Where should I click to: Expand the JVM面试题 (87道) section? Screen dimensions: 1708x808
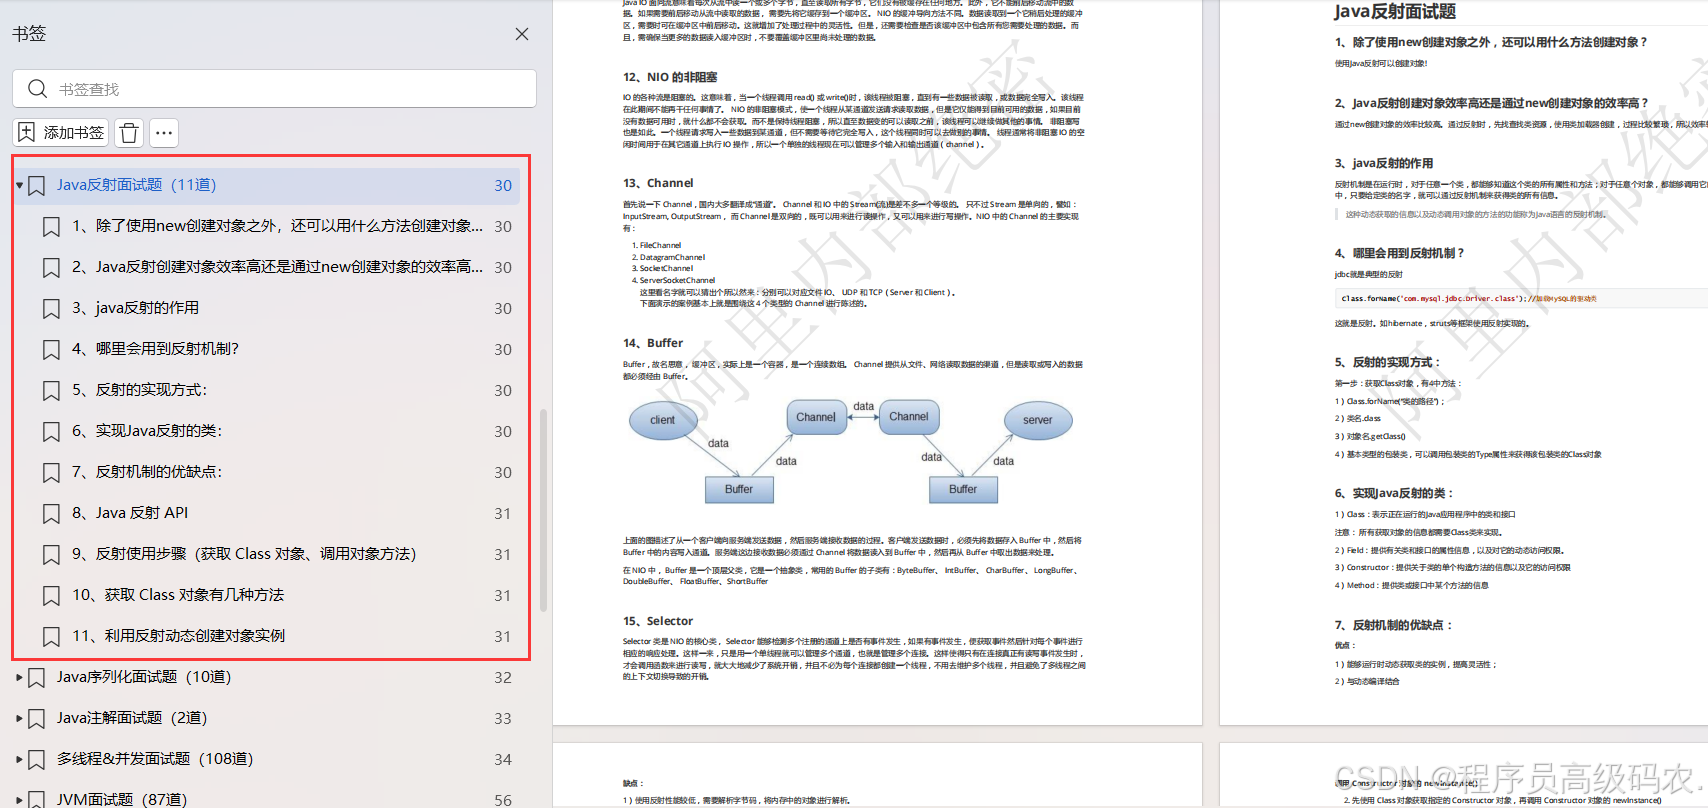pos(19,800)
